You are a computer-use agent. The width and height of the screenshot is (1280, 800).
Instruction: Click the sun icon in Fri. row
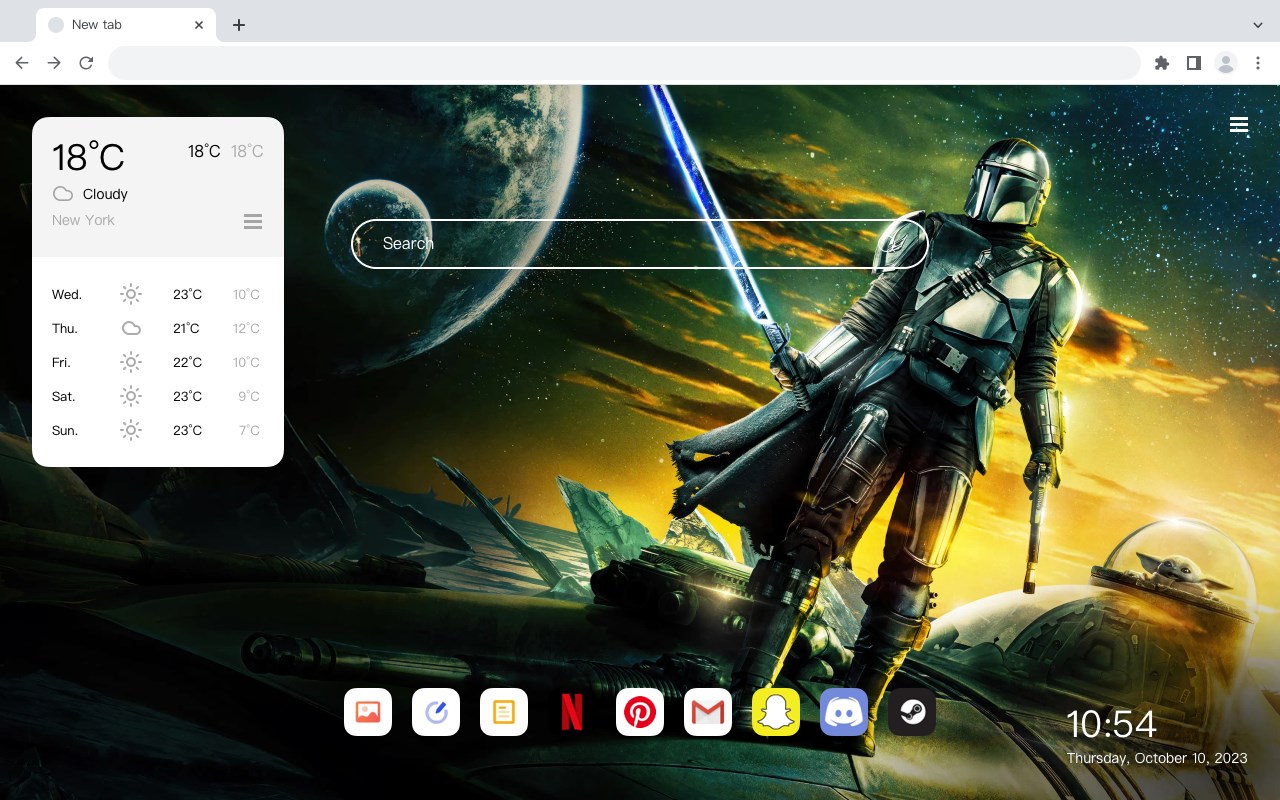(131, 362)
